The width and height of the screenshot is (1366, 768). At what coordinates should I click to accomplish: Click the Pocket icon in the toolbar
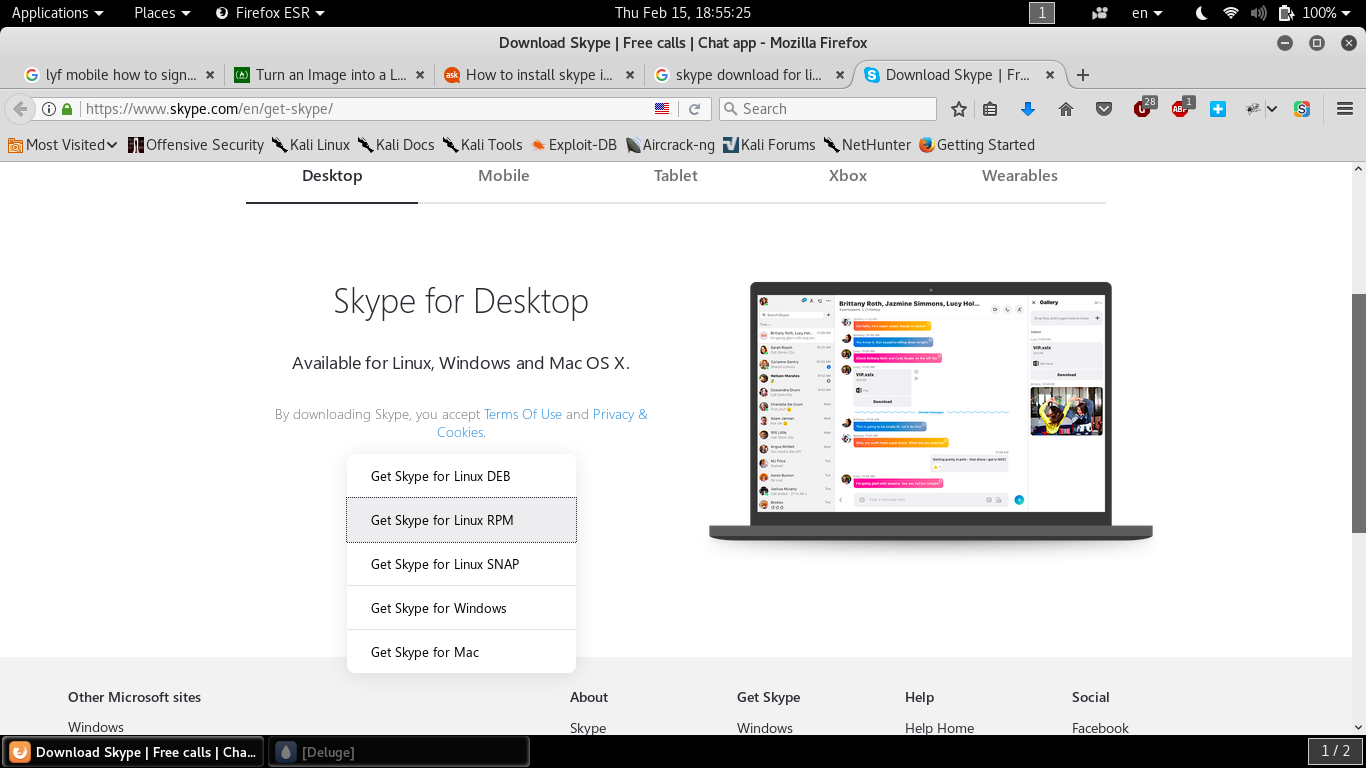click(1104, 109)
